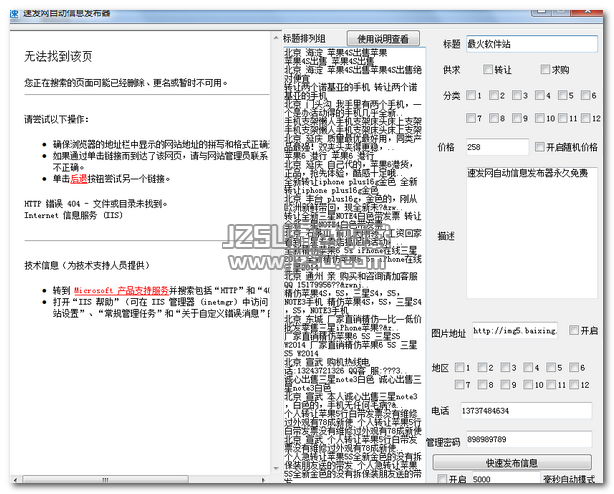Tick 分类 category checkbox 7
This screenshot has width=614, height=494.
tap(471, 118)
